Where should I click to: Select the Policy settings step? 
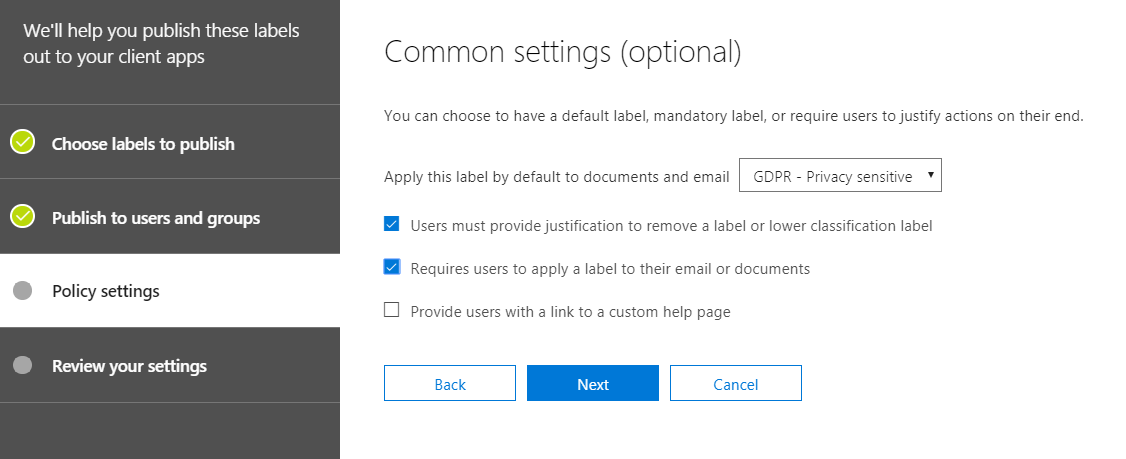(x=106, y=292)
